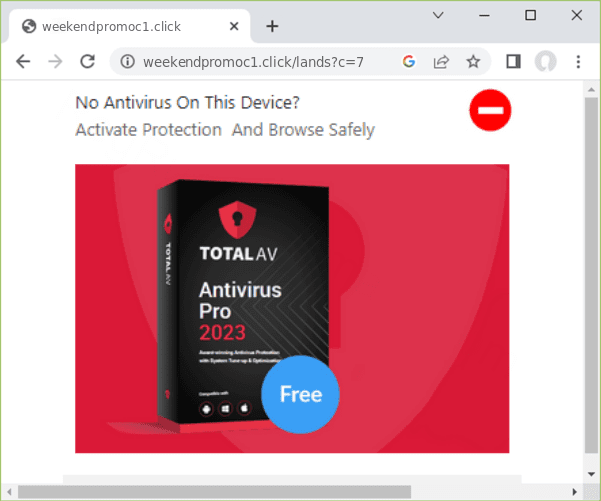Open a new tab
This screenshot has width=601, height=501.
[272, 26]
